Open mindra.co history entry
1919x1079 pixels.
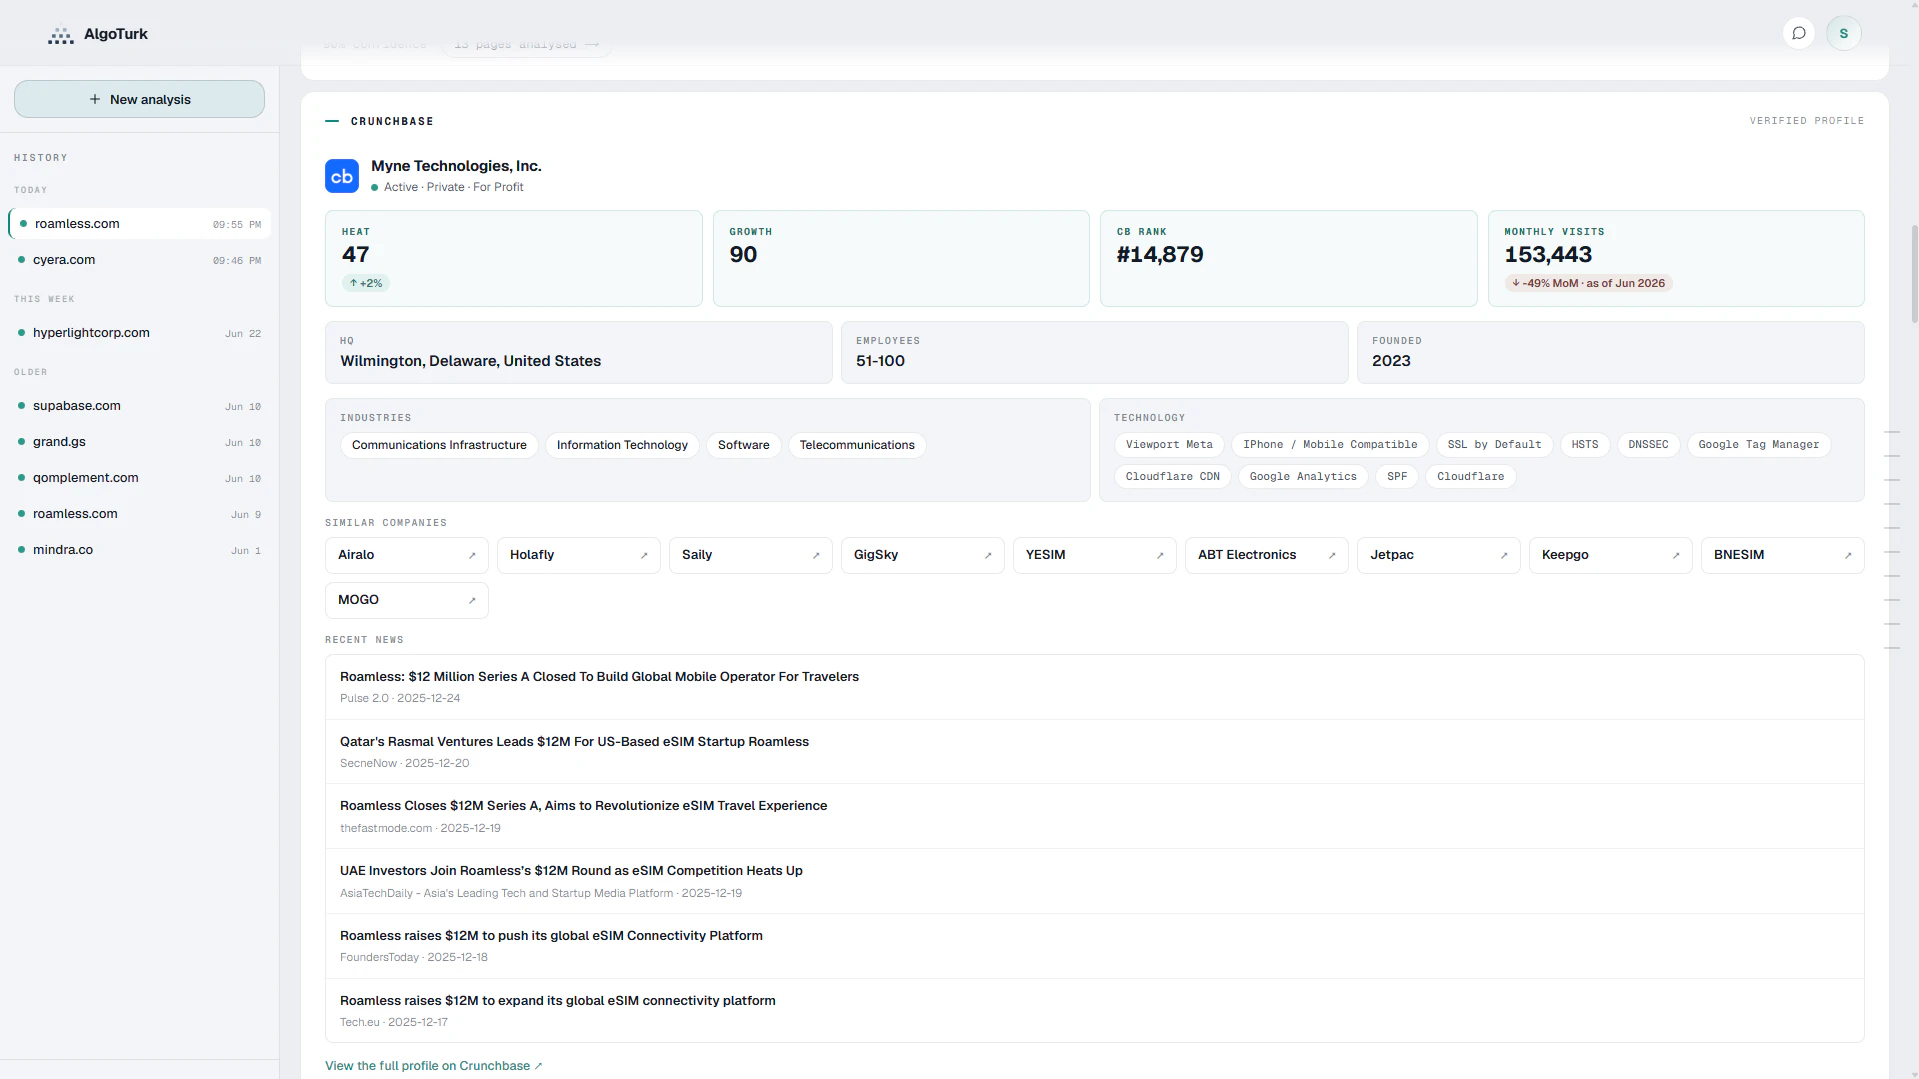[140, 550]
